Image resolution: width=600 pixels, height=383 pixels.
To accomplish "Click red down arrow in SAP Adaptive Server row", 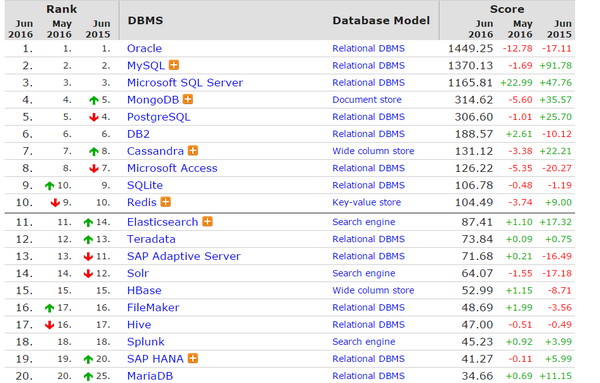I will [88, 256].
